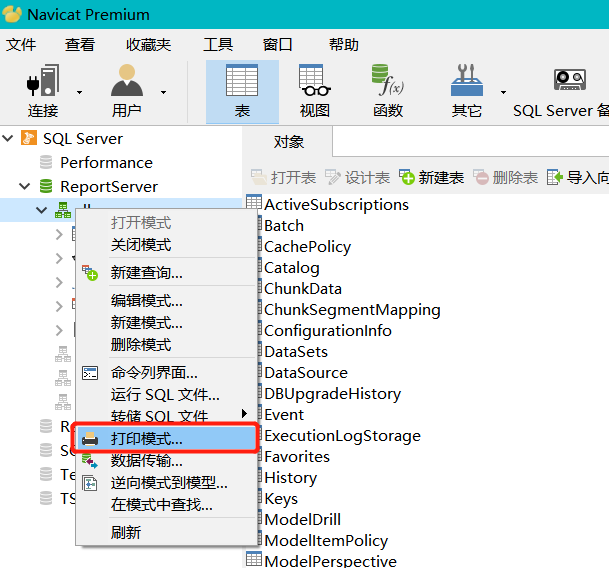Select the Batch table

click(284, 226)
